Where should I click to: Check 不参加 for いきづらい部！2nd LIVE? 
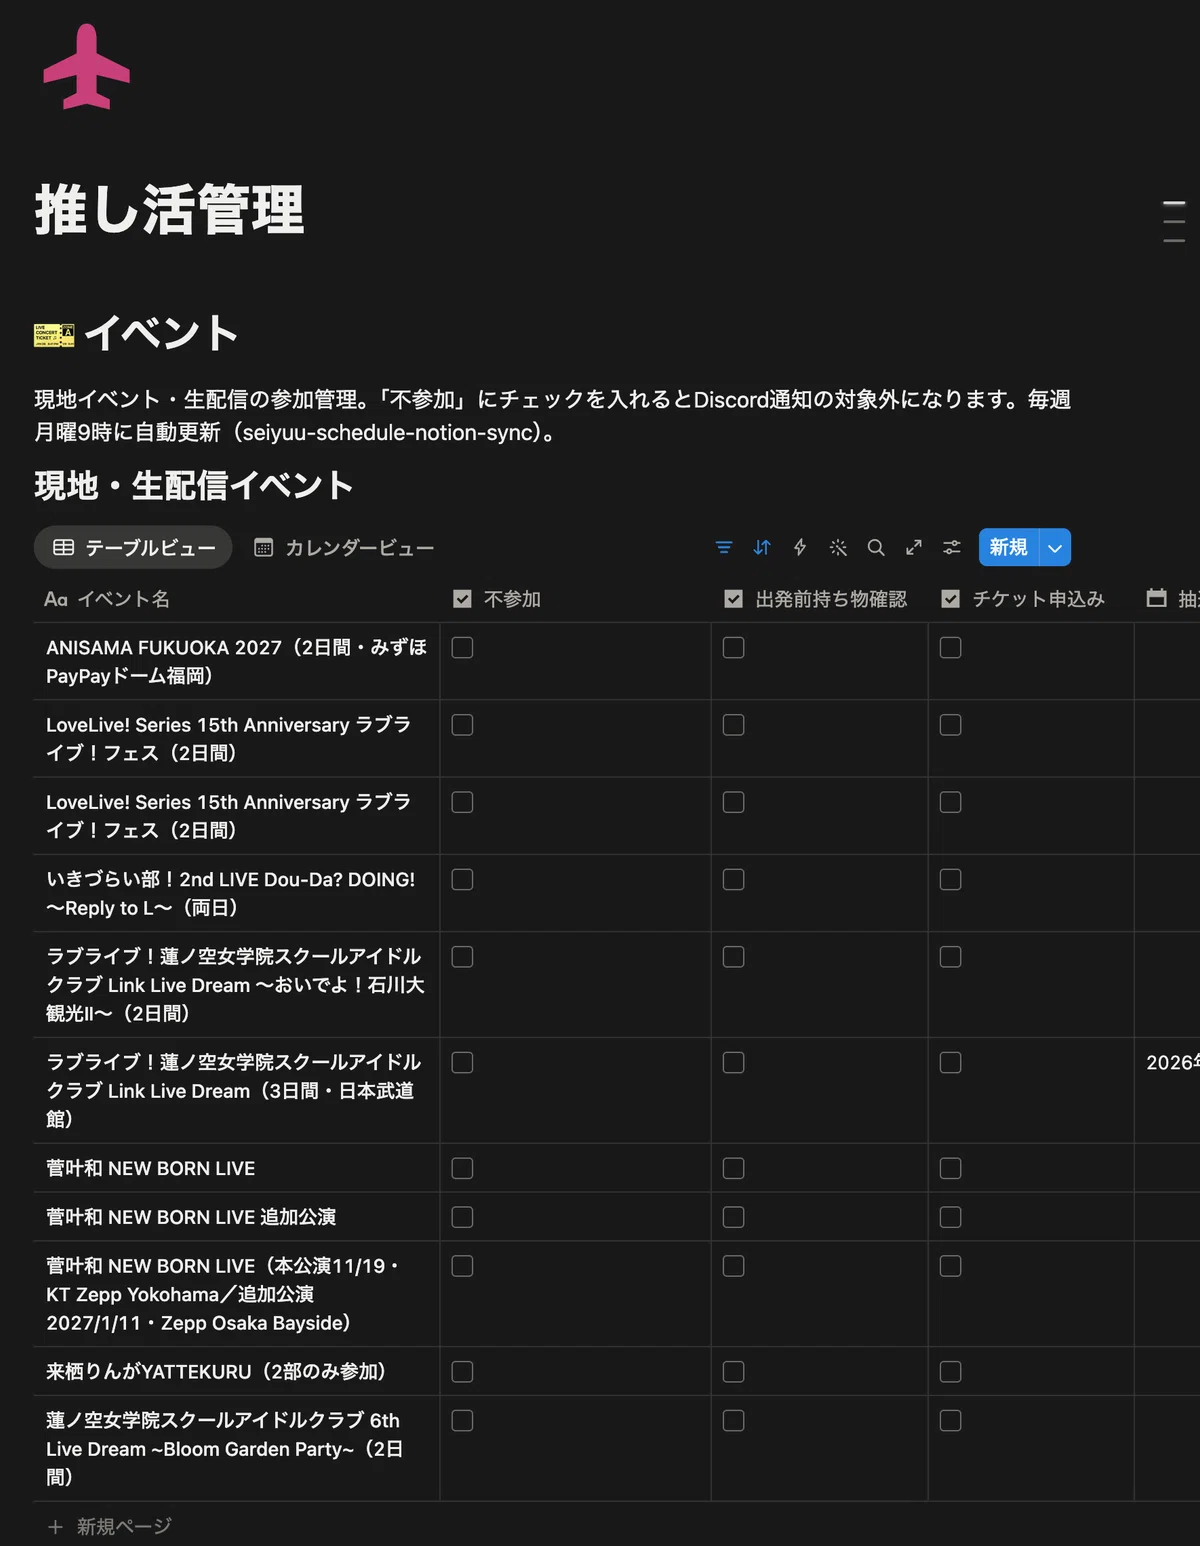coord(462,879)
